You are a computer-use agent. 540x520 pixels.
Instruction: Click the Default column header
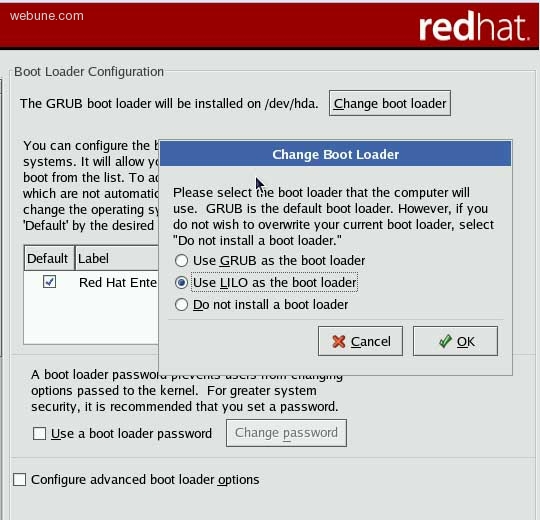click(49, 258)
